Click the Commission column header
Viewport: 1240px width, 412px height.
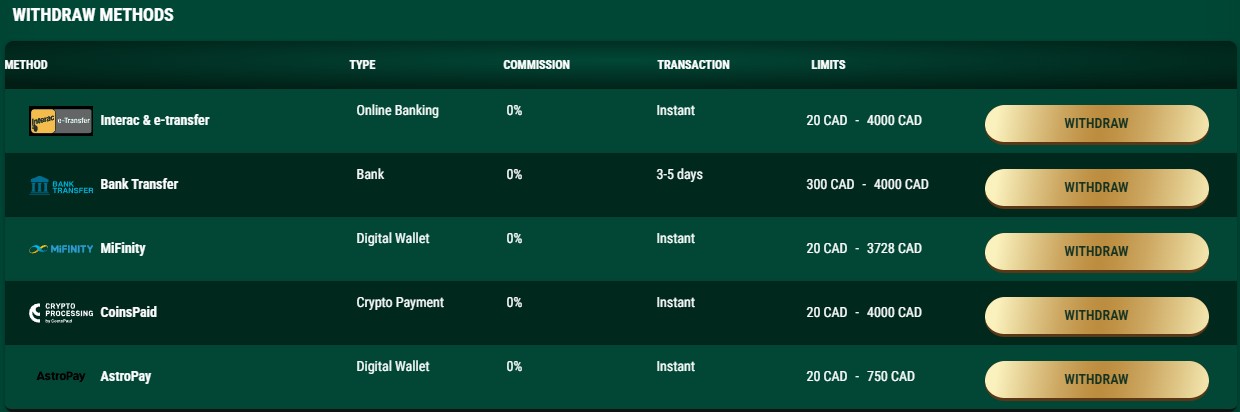pos(536,65)
